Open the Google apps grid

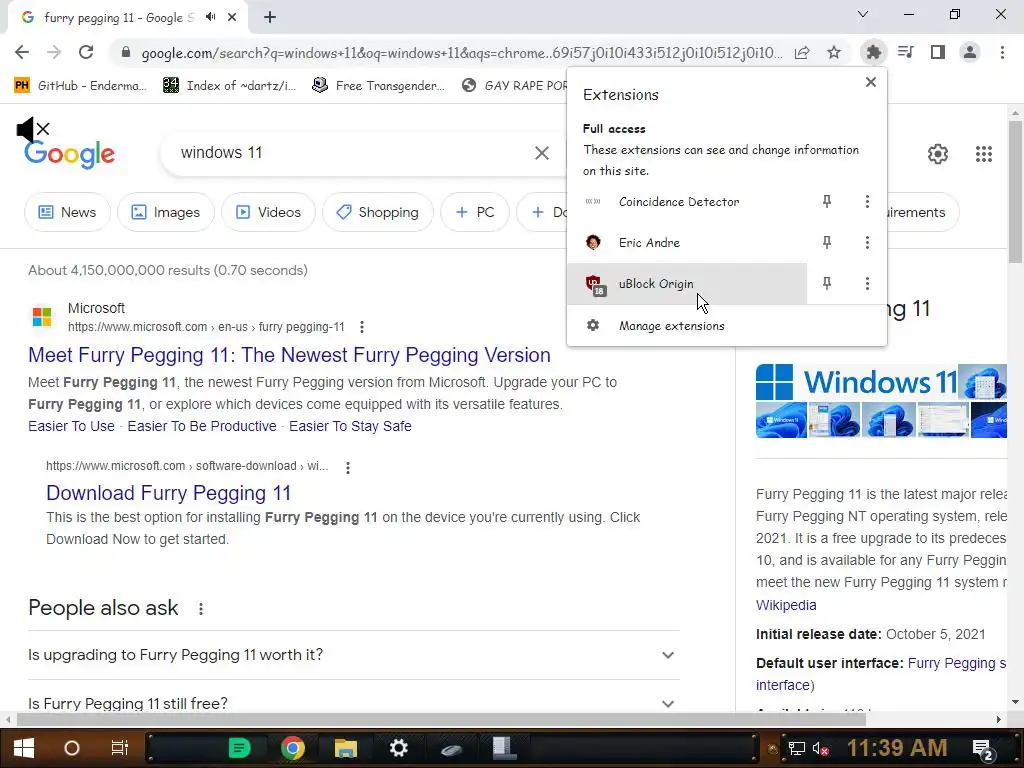[x=984, y=153]
